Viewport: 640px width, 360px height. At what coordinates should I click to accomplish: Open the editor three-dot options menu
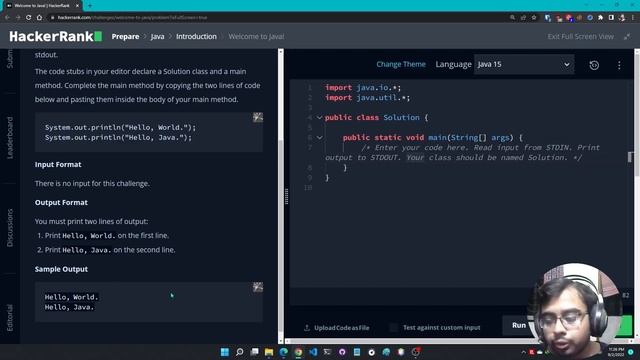(x=619, y=65)
